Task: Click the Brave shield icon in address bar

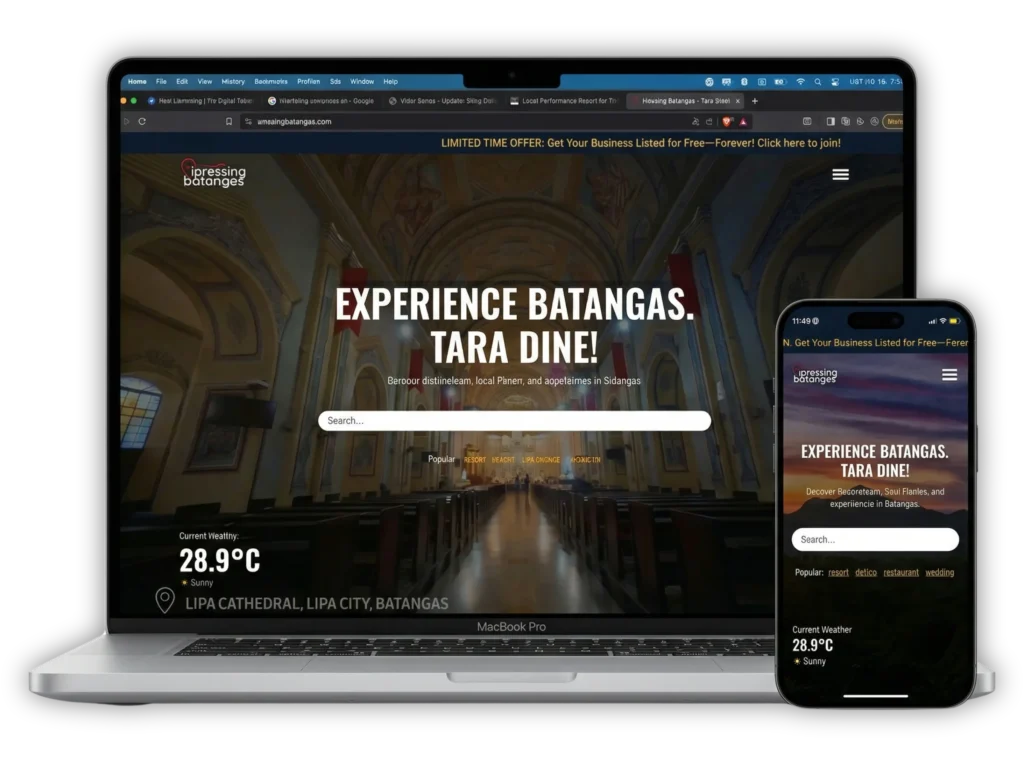Action: pyautogui.click(x=729, y=121)
